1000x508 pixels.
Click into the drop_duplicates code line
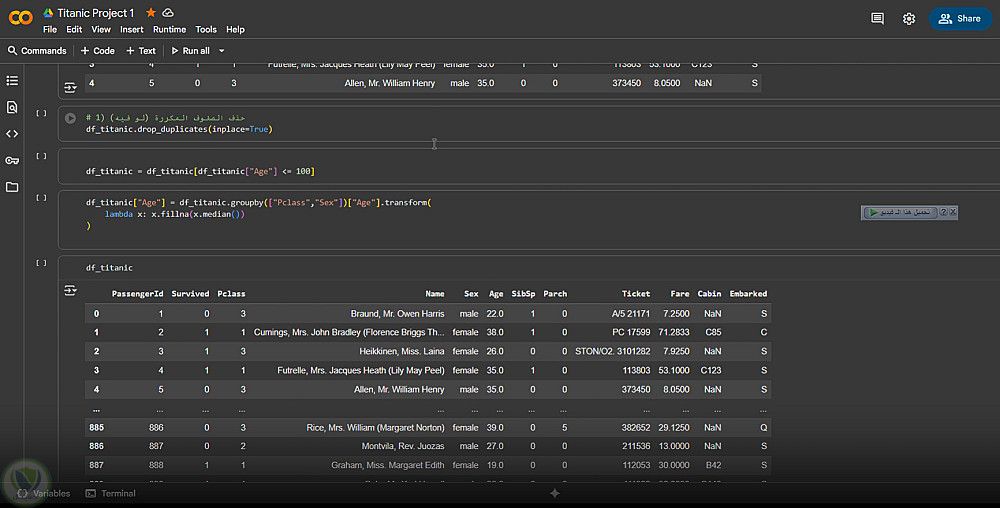point(179,129)
